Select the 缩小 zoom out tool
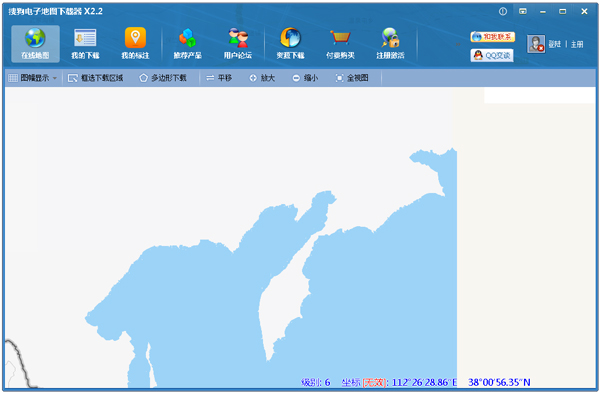Viewport: 600px width, 393px height. 305,78
